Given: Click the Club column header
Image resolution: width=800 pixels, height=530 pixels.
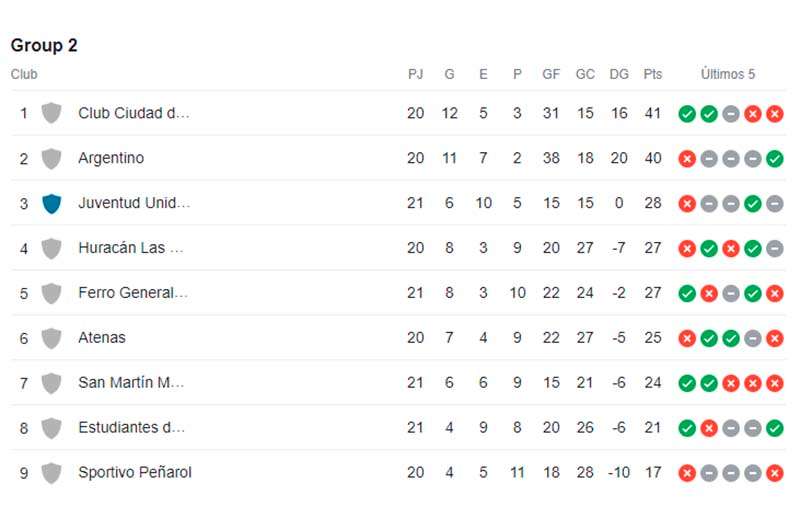Looking at the screenshot, I should click(x=24, y=74).
